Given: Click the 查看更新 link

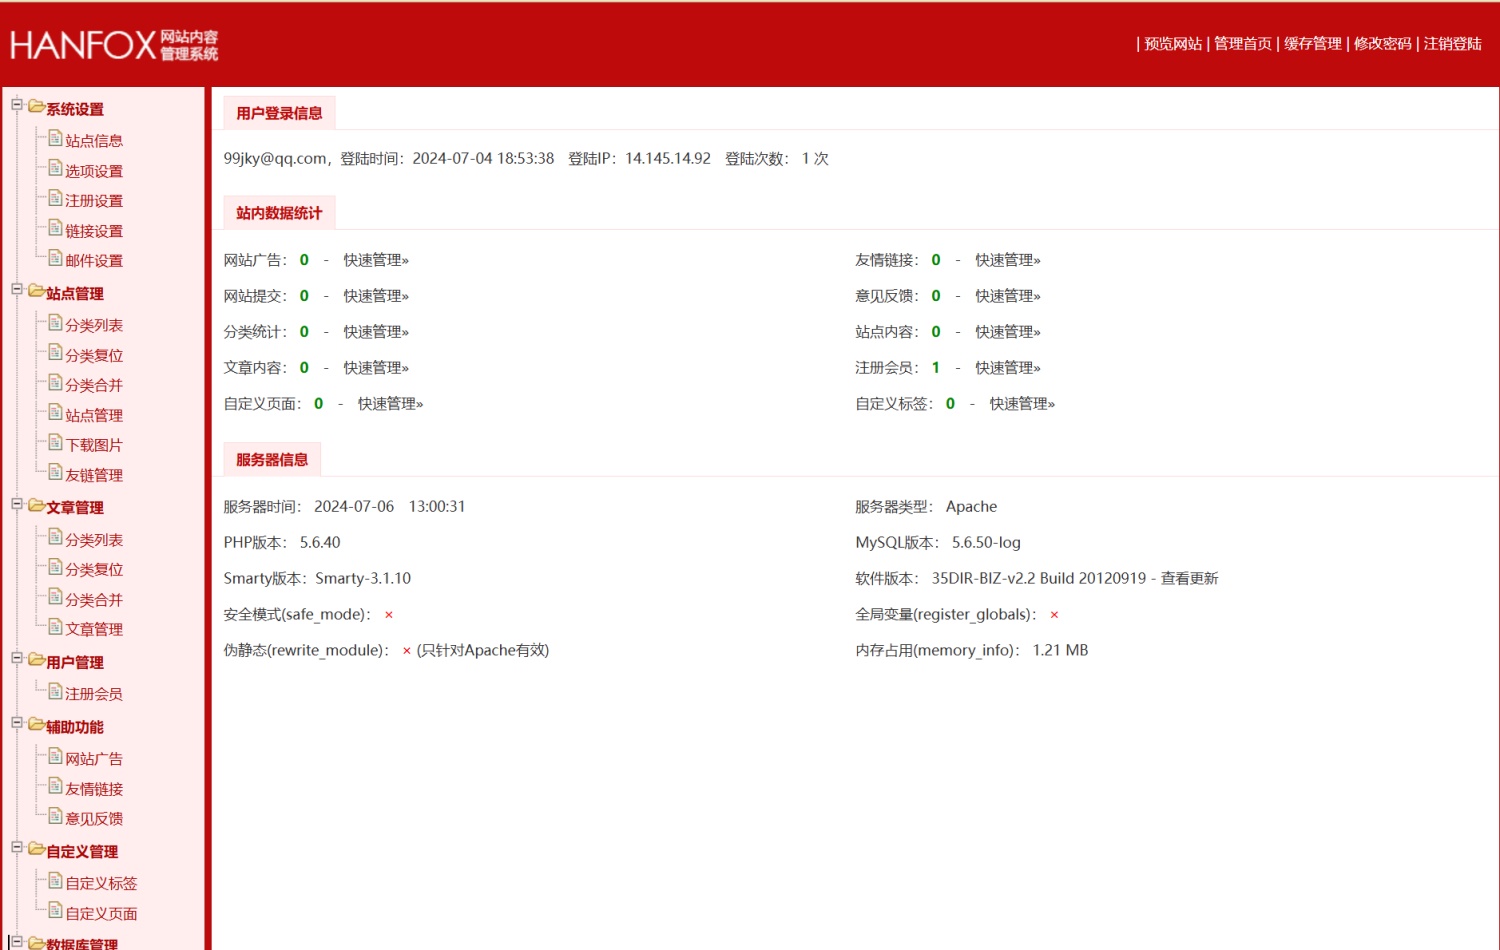Looking at the screenshot, I should pos(1190,578).
